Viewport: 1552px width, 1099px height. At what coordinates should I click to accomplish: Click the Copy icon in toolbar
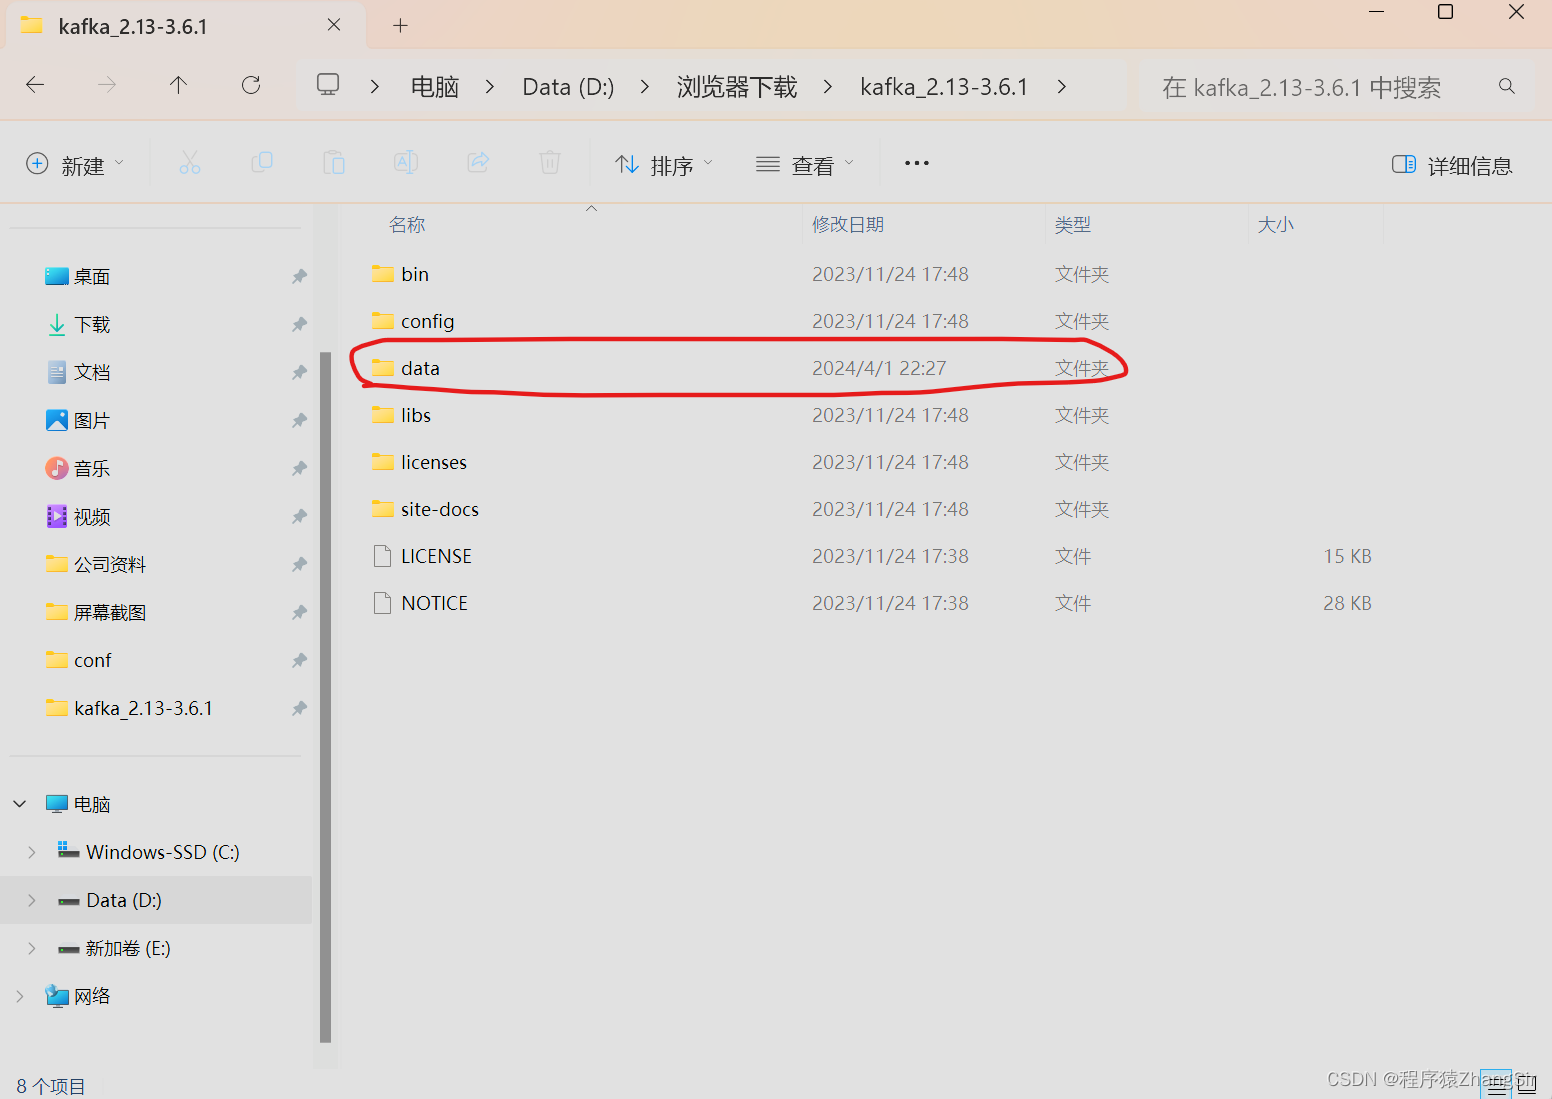(262, 163)
